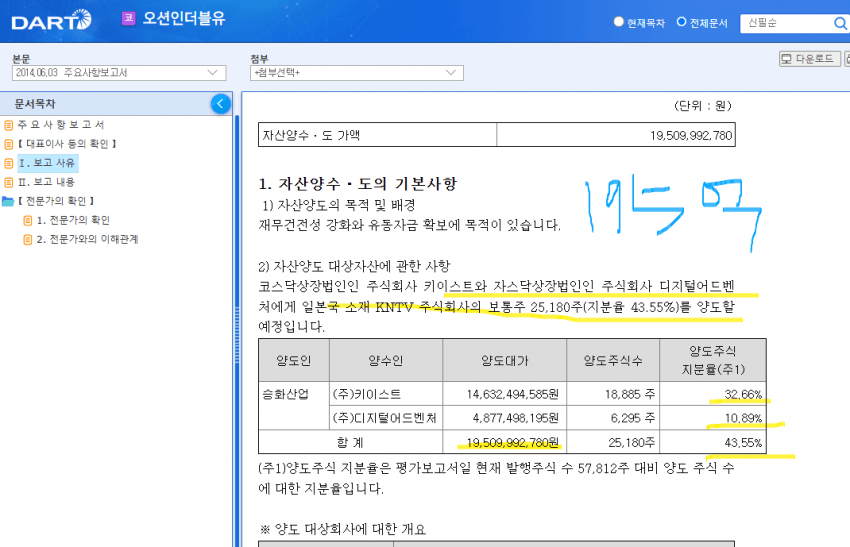Click document icon beside Ⅱ. 보고 내용
The image size is (850, 547).
8,183
